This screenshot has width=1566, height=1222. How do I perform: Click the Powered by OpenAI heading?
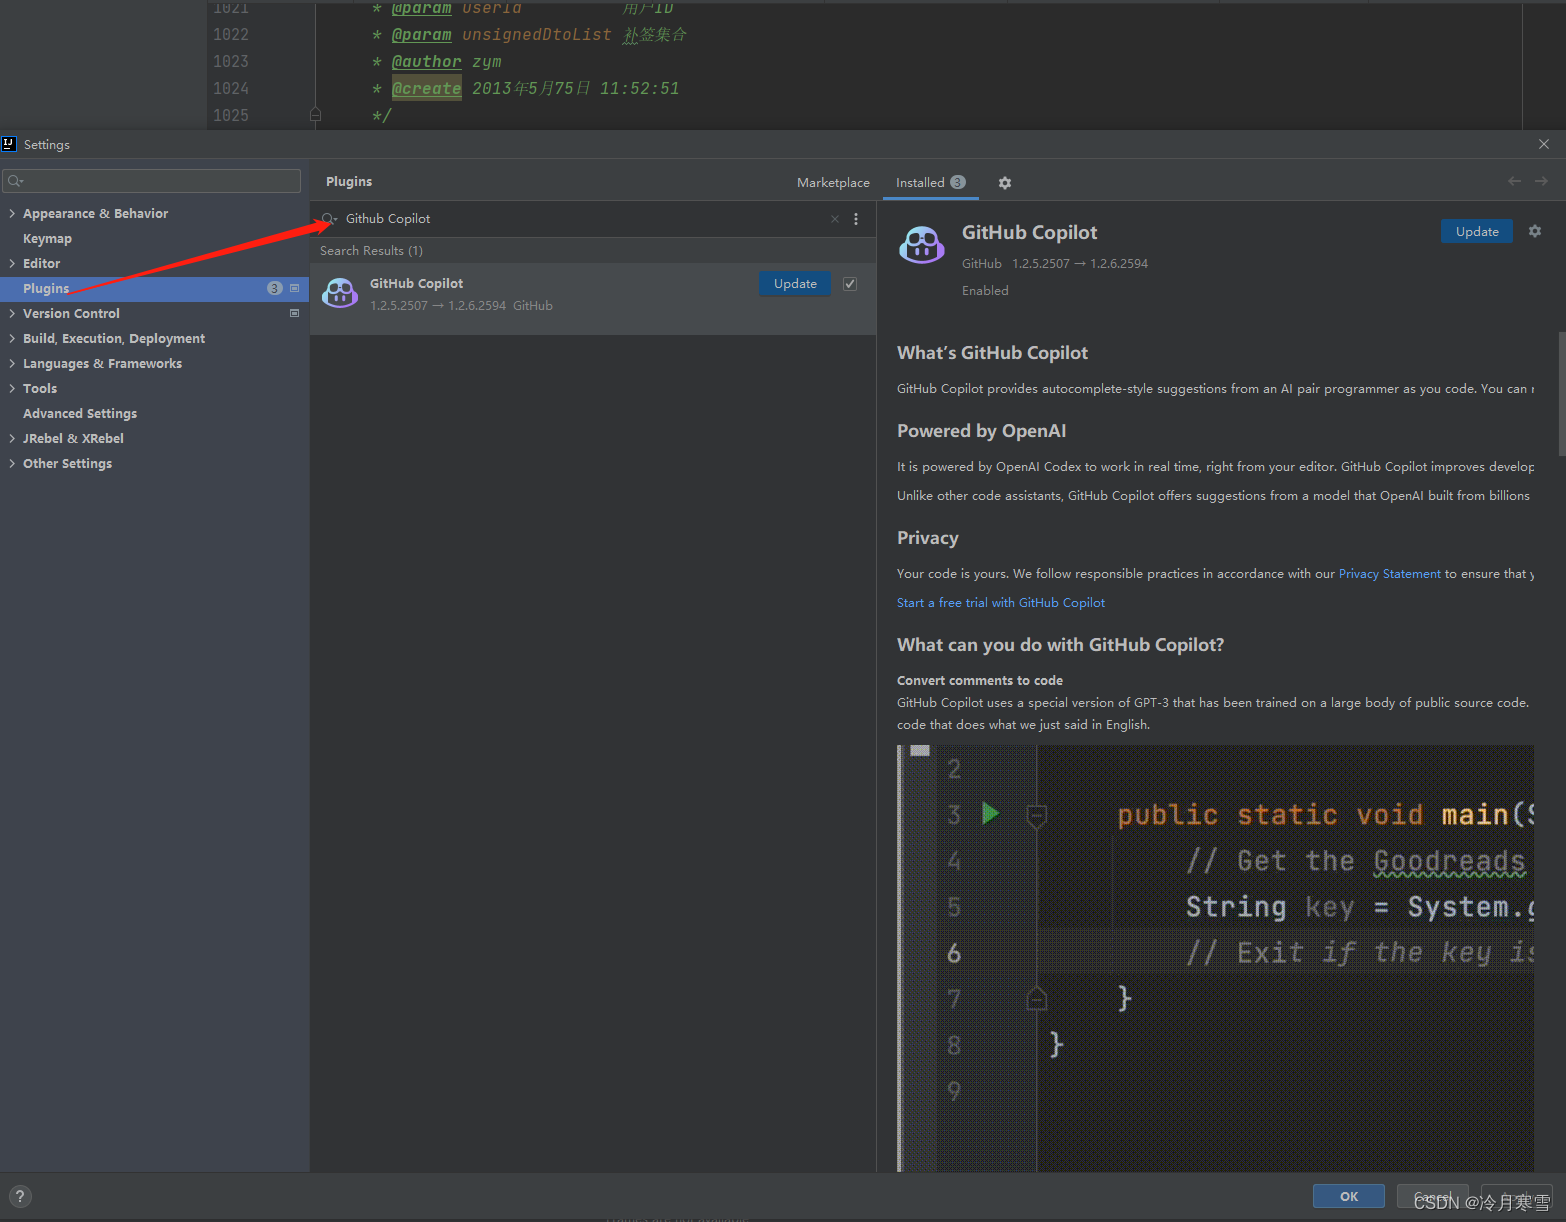click(x=981, y=431)
